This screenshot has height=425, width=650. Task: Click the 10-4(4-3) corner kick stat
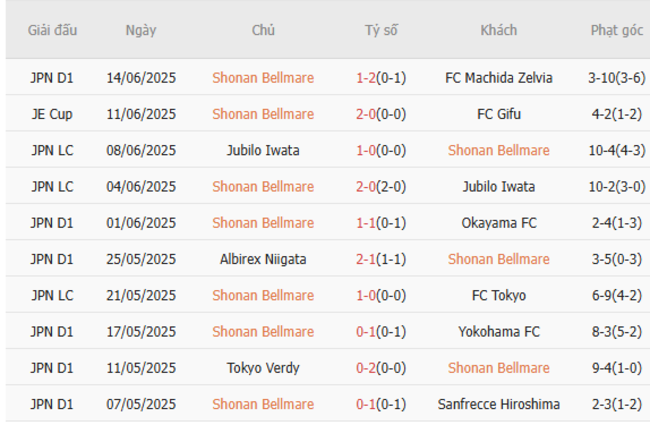pos(617,150)
